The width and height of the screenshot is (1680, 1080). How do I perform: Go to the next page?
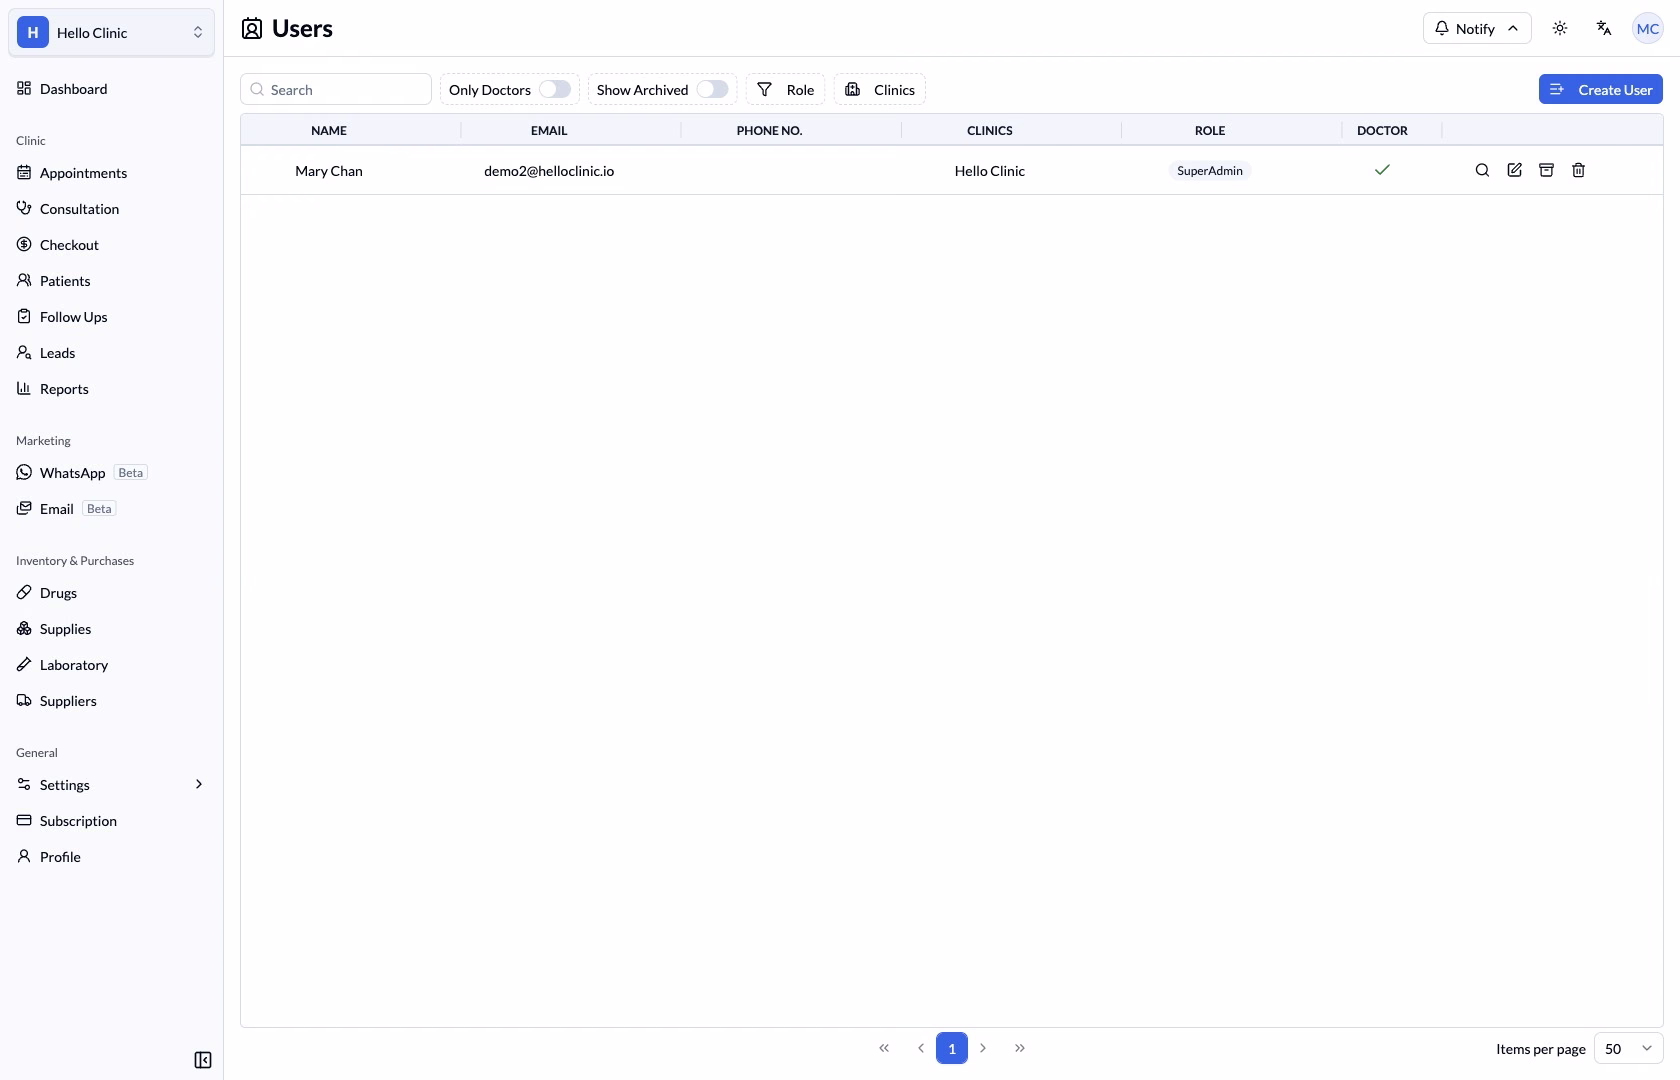coord(983,1048)
